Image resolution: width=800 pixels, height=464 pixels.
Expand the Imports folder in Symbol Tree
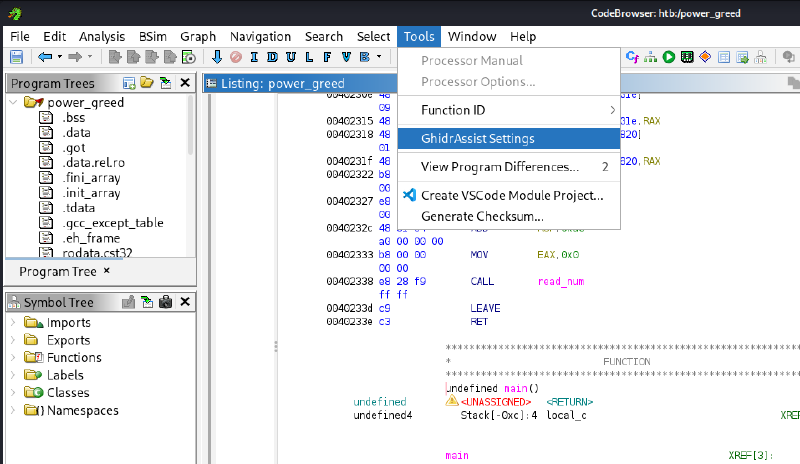(13, 322)
